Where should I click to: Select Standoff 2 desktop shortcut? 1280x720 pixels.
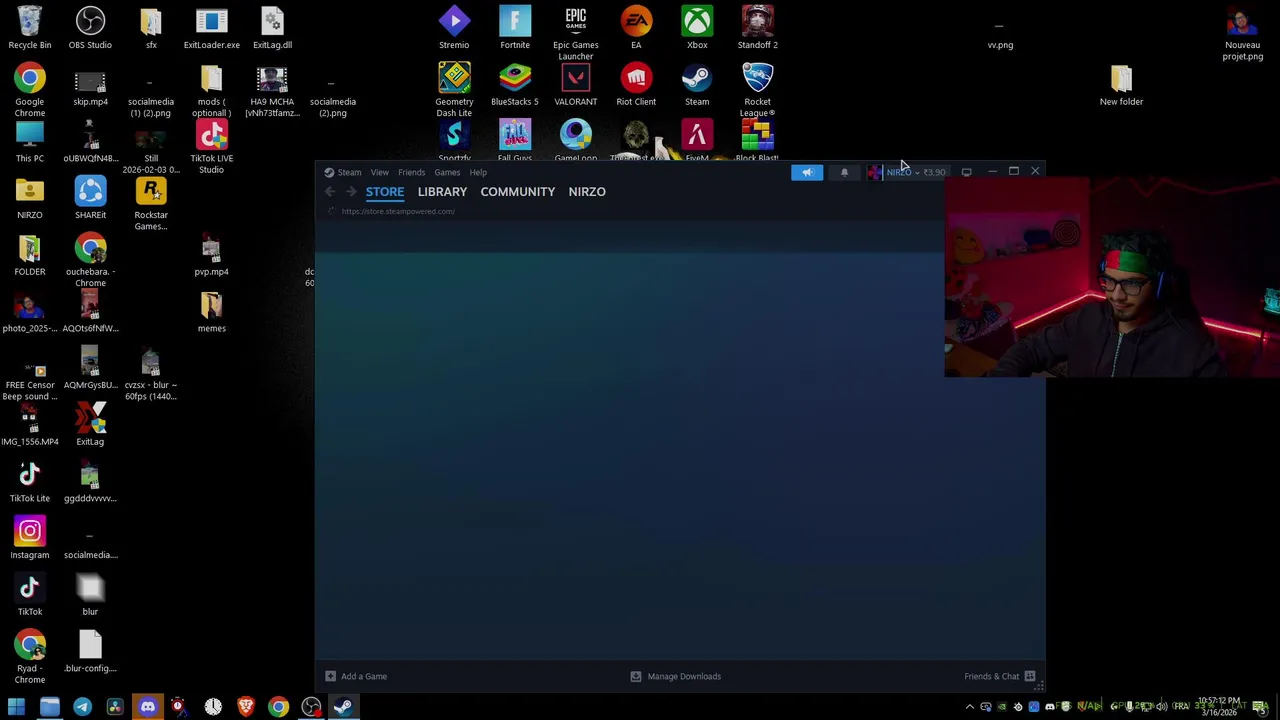pyautogui.click(x=757, y=28)
